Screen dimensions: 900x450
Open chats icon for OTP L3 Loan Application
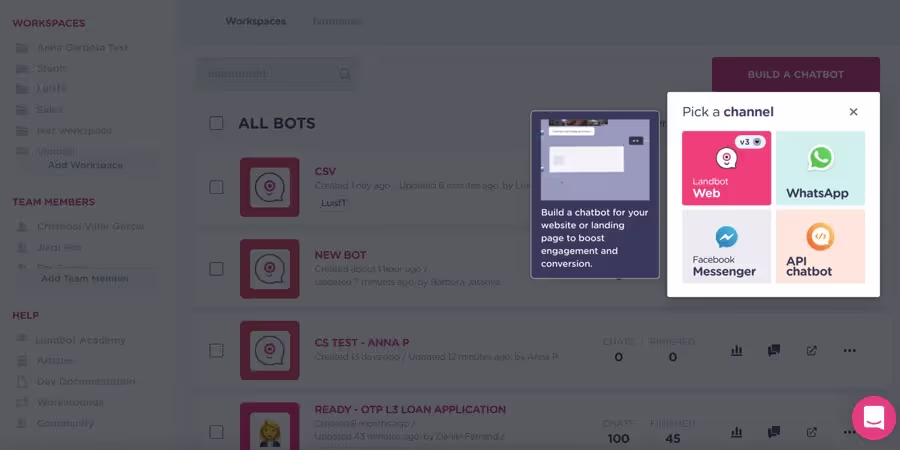[774, 432]
